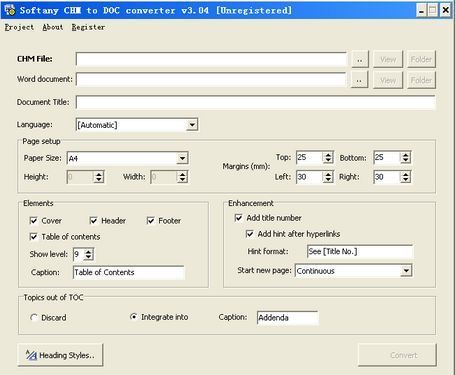Click the Top margin stepper arrows

tap(328, 157)
